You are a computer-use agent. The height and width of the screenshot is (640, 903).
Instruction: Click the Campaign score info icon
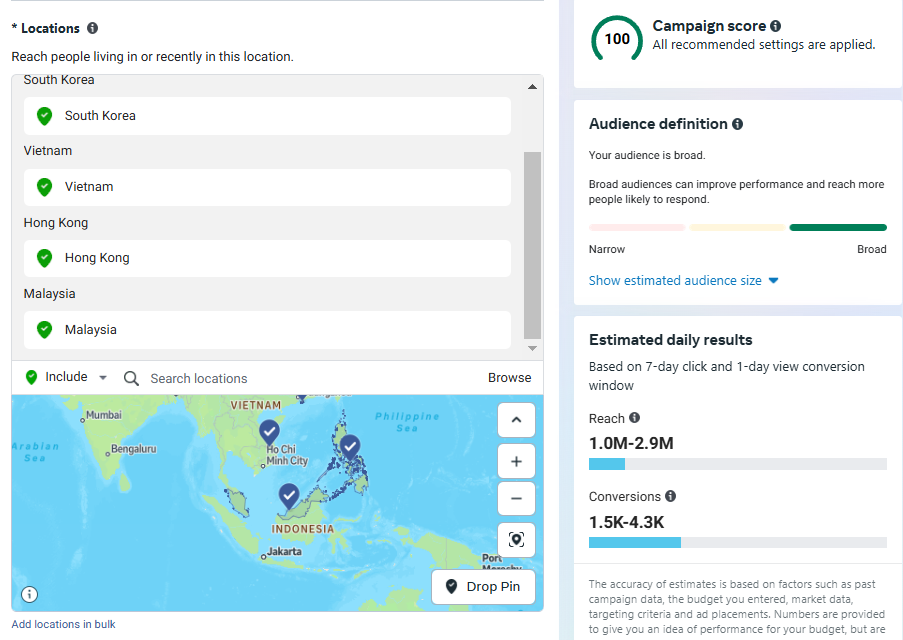click(x=776, y=27)
